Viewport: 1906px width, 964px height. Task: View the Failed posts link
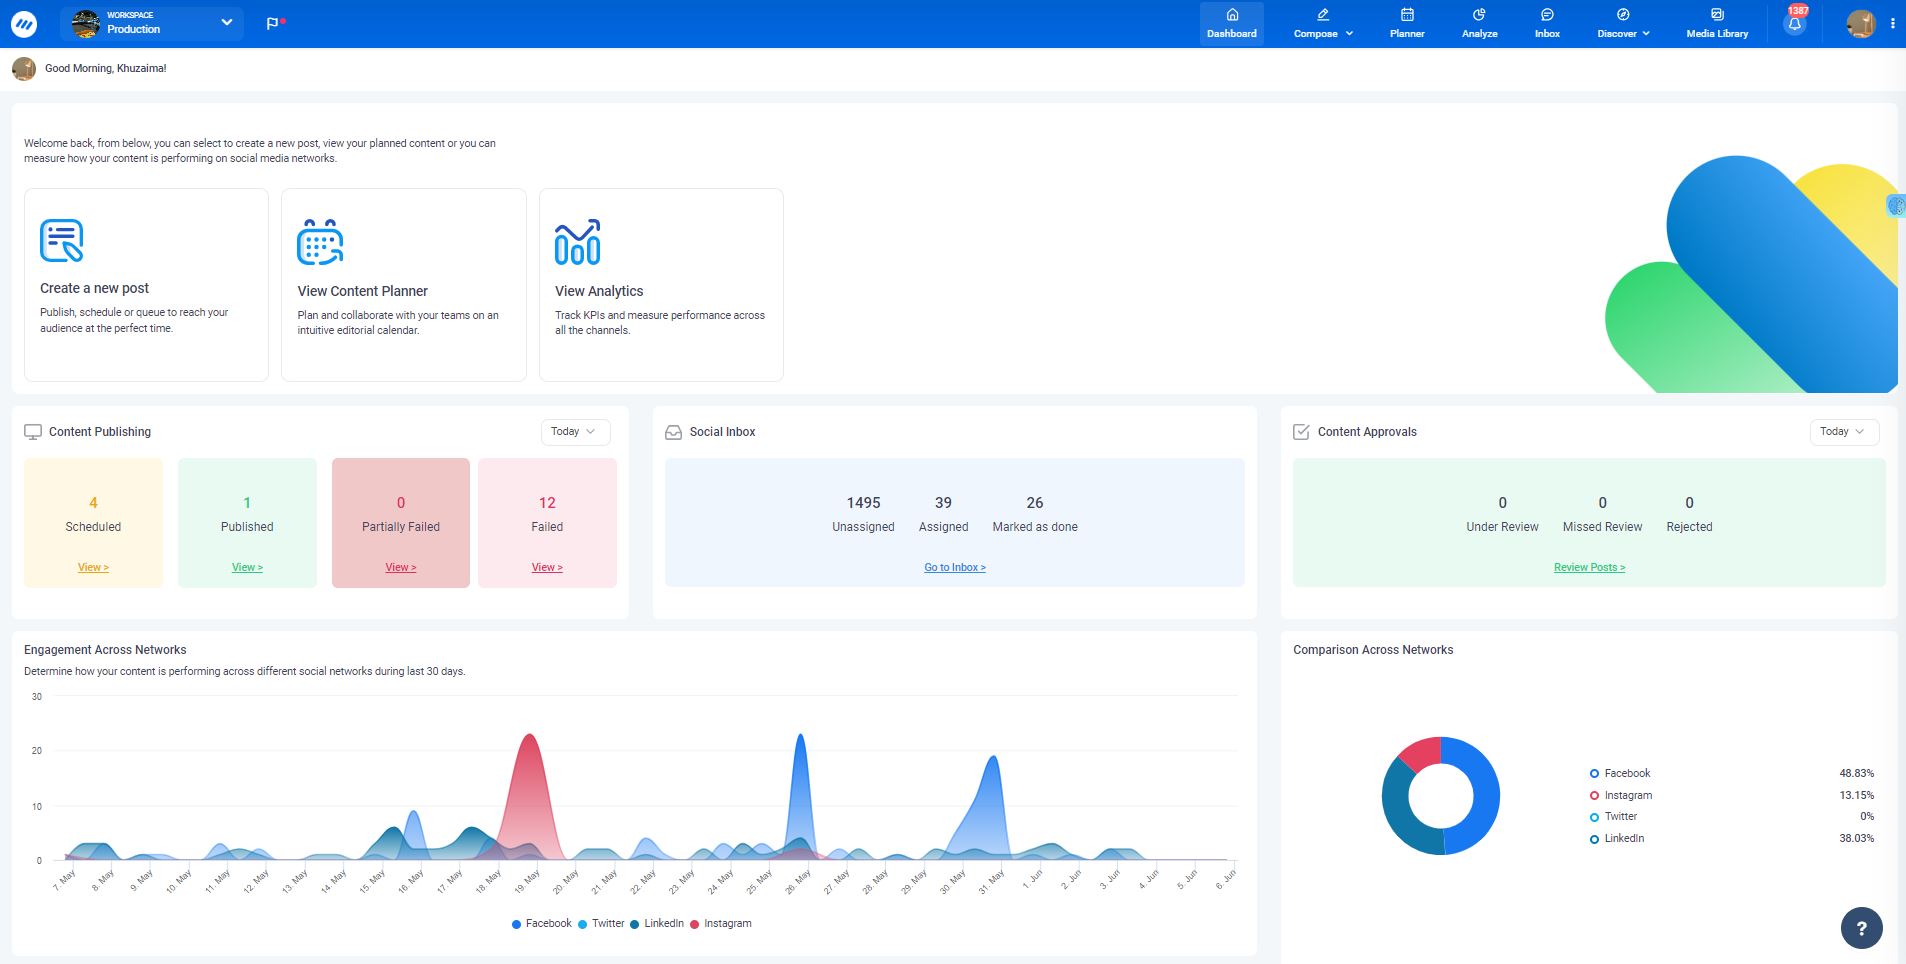point(547,567)
